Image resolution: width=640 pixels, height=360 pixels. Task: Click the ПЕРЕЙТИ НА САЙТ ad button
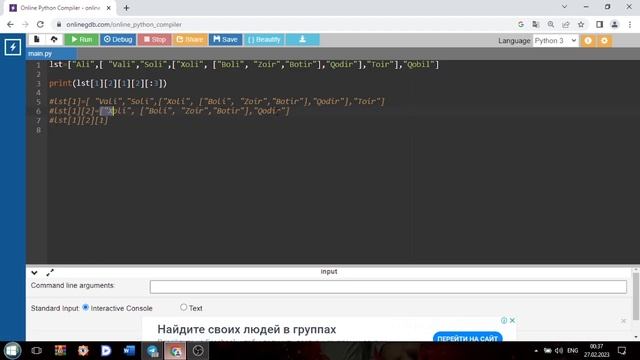pyautogui.click(x=467, y=337)
